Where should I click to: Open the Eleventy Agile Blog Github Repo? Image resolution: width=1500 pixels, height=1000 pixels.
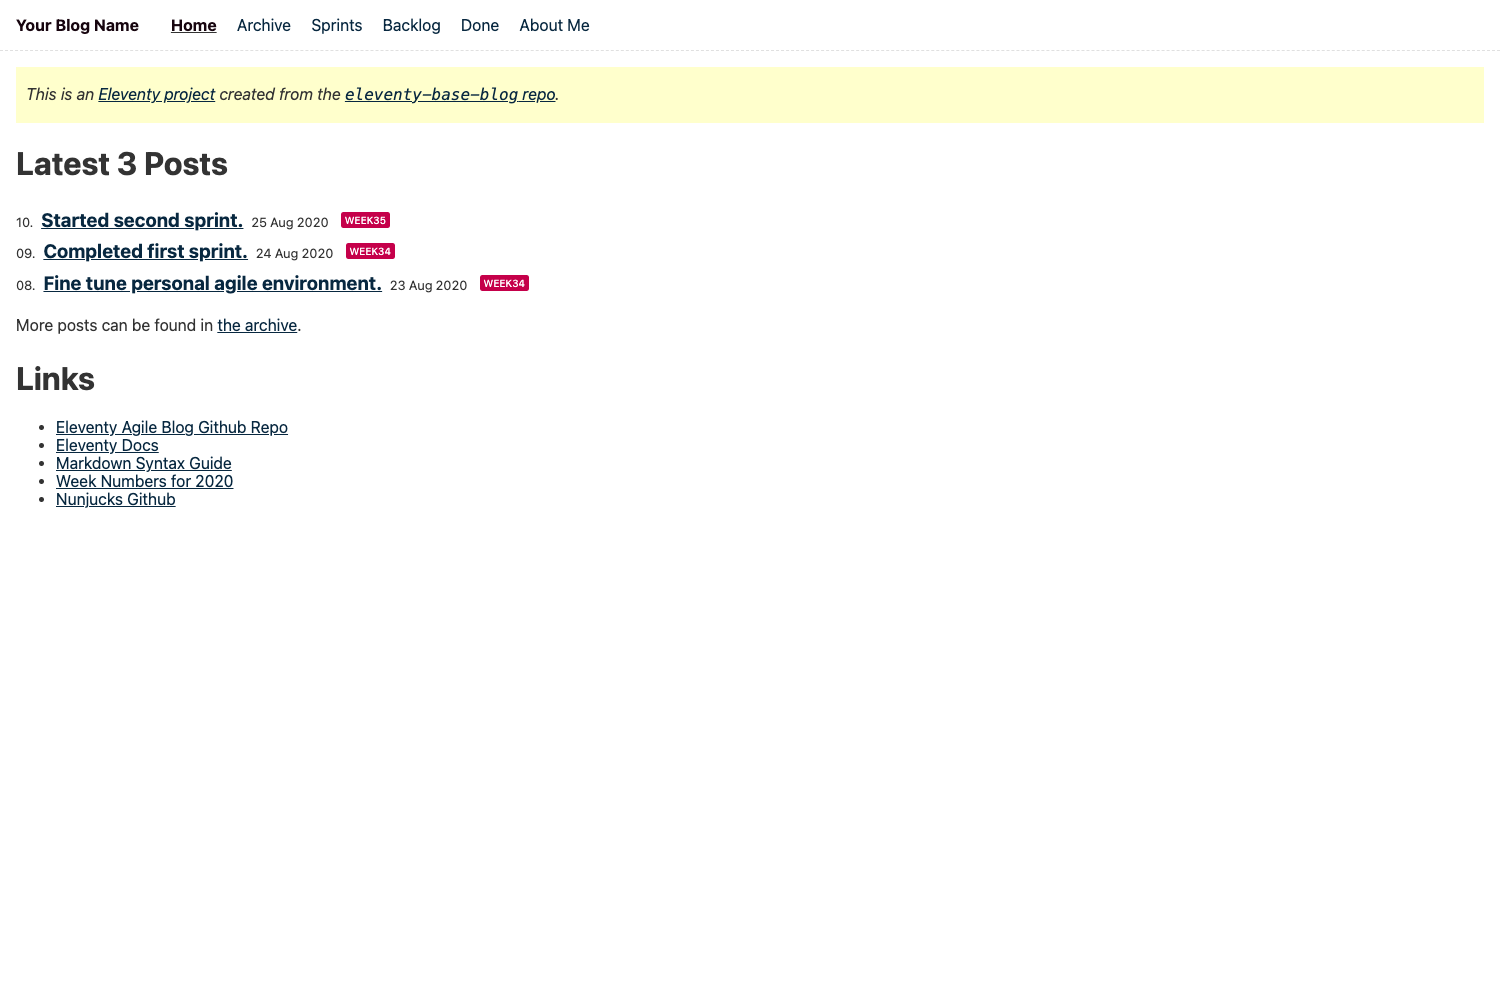coord(171,427)
